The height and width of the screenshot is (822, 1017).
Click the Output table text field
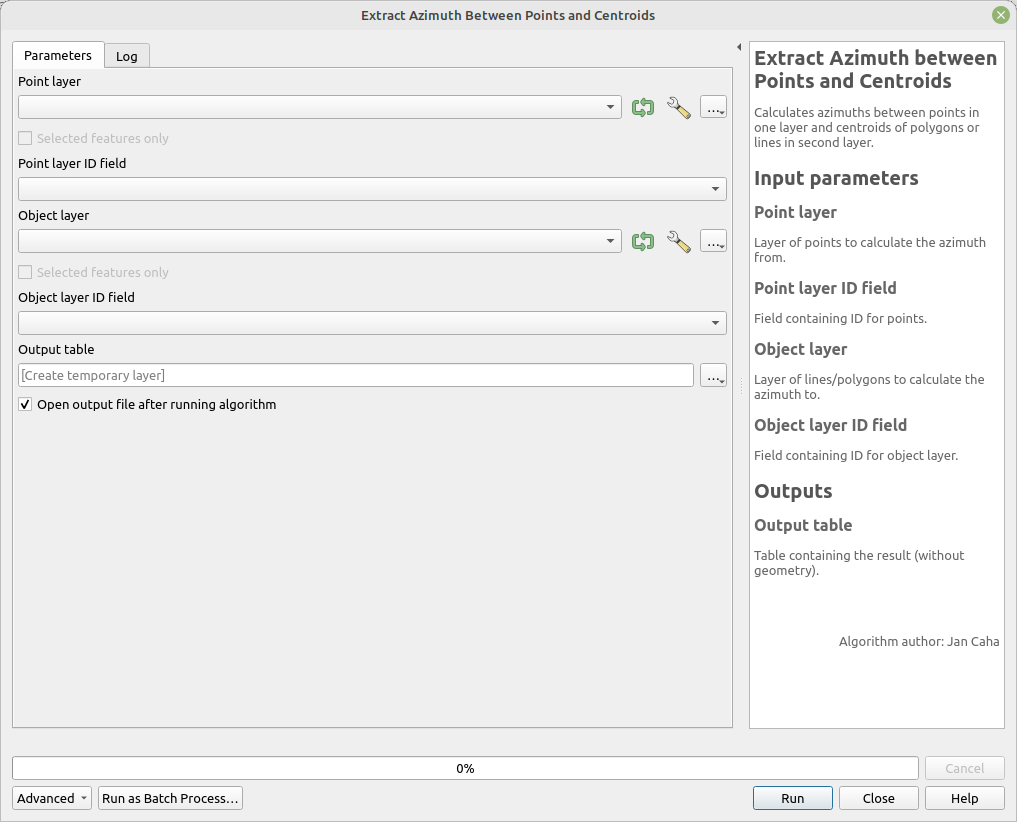tap(355, 375)
